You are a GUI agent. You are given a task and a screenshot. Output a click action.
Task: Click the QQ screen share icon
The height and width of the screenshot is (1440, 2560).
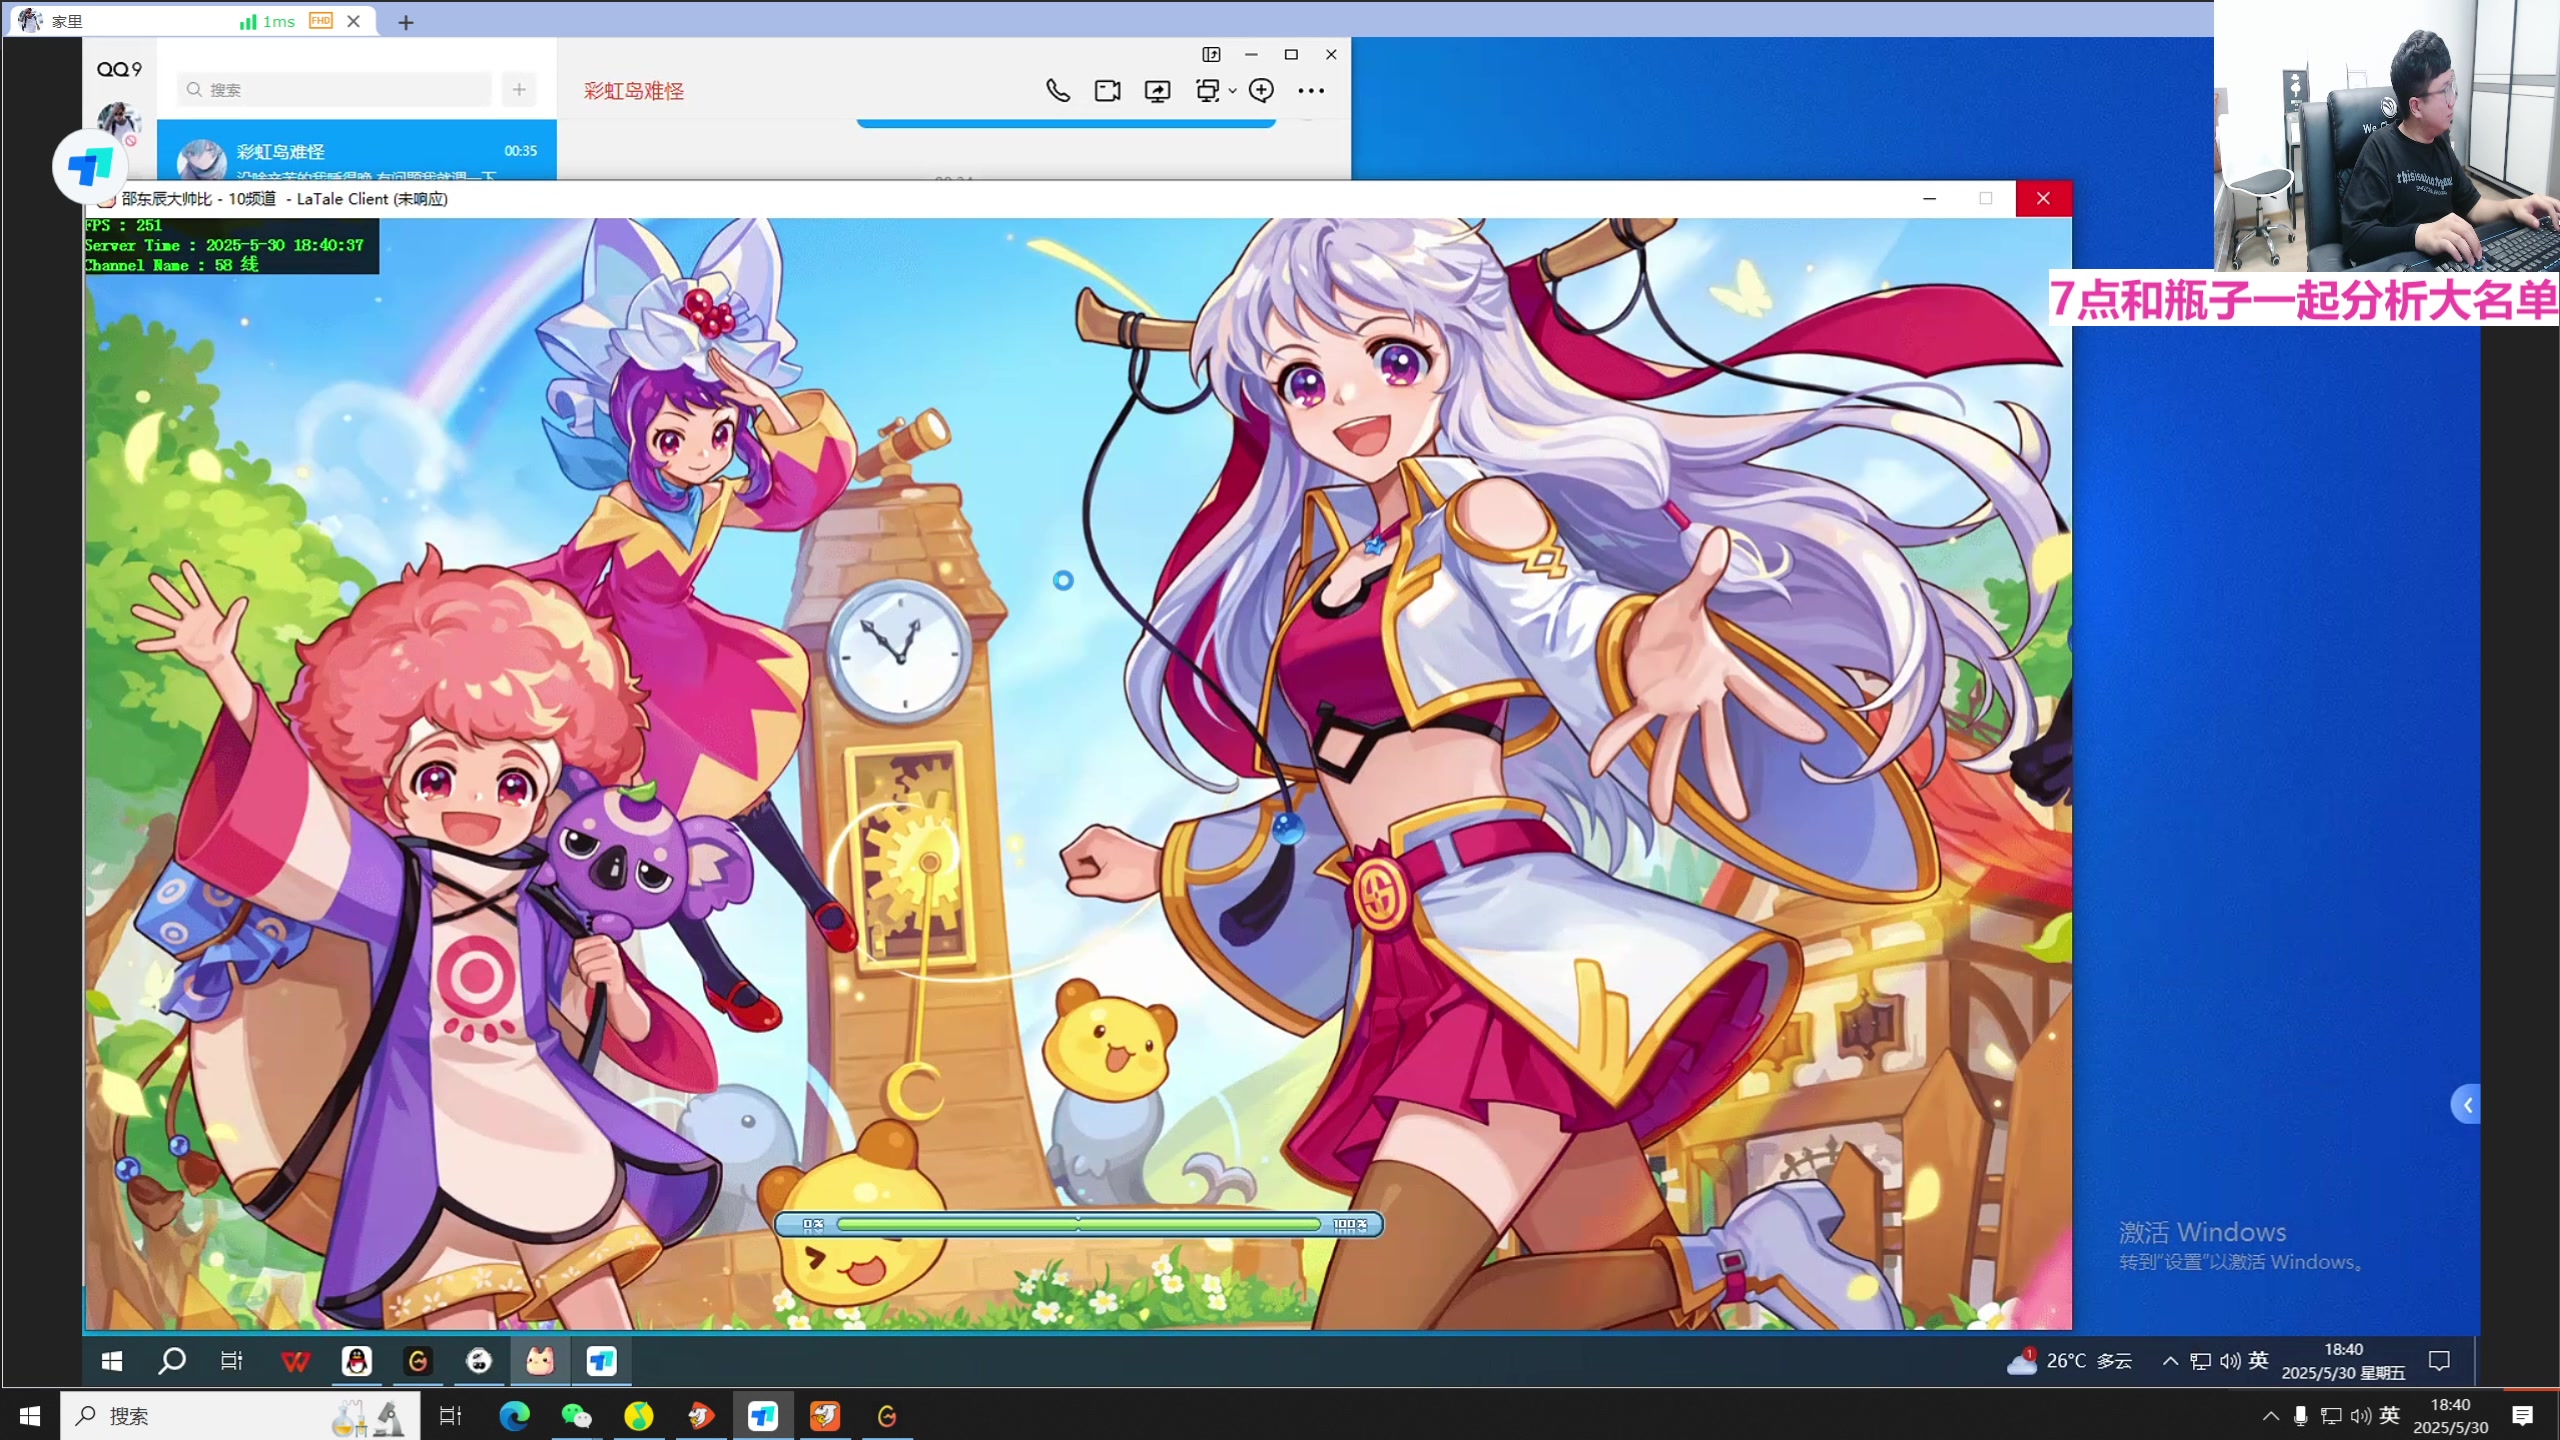click(x=1158, y=91)
